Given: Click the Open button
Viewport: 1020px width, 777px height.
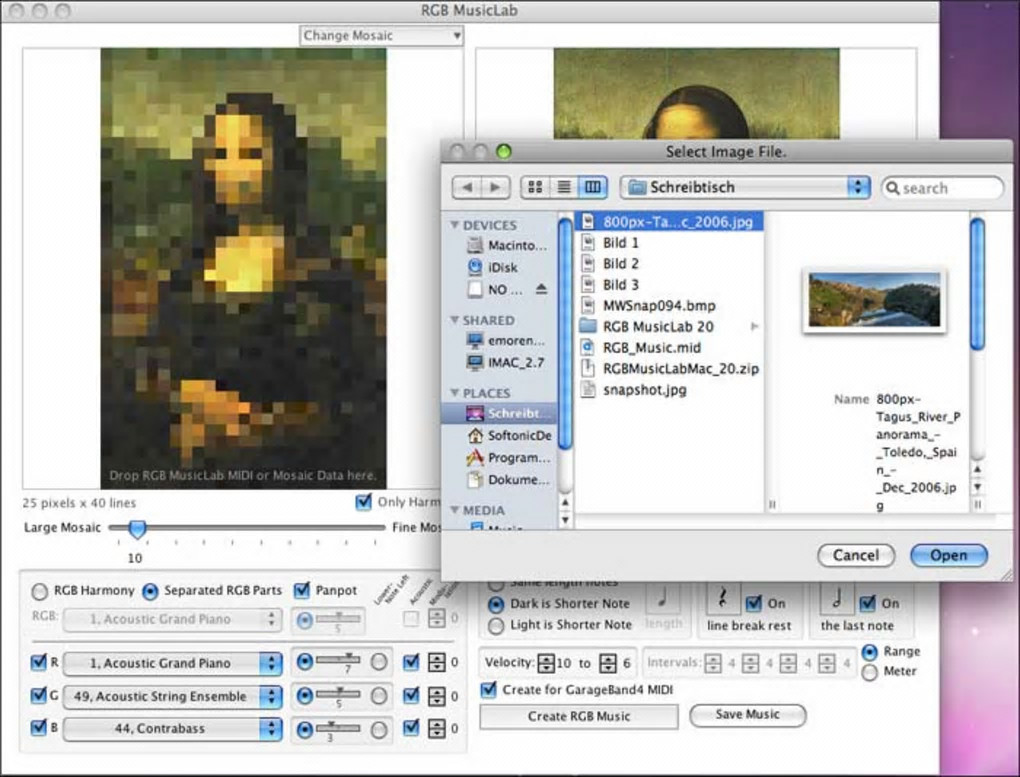Looking at the screenshot, I should click(x=949, y=555).
